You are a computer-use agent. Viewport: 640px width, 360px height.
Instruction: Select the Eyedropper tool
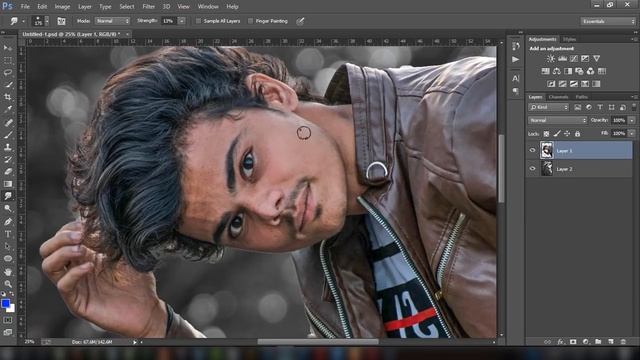coord(8,109)
